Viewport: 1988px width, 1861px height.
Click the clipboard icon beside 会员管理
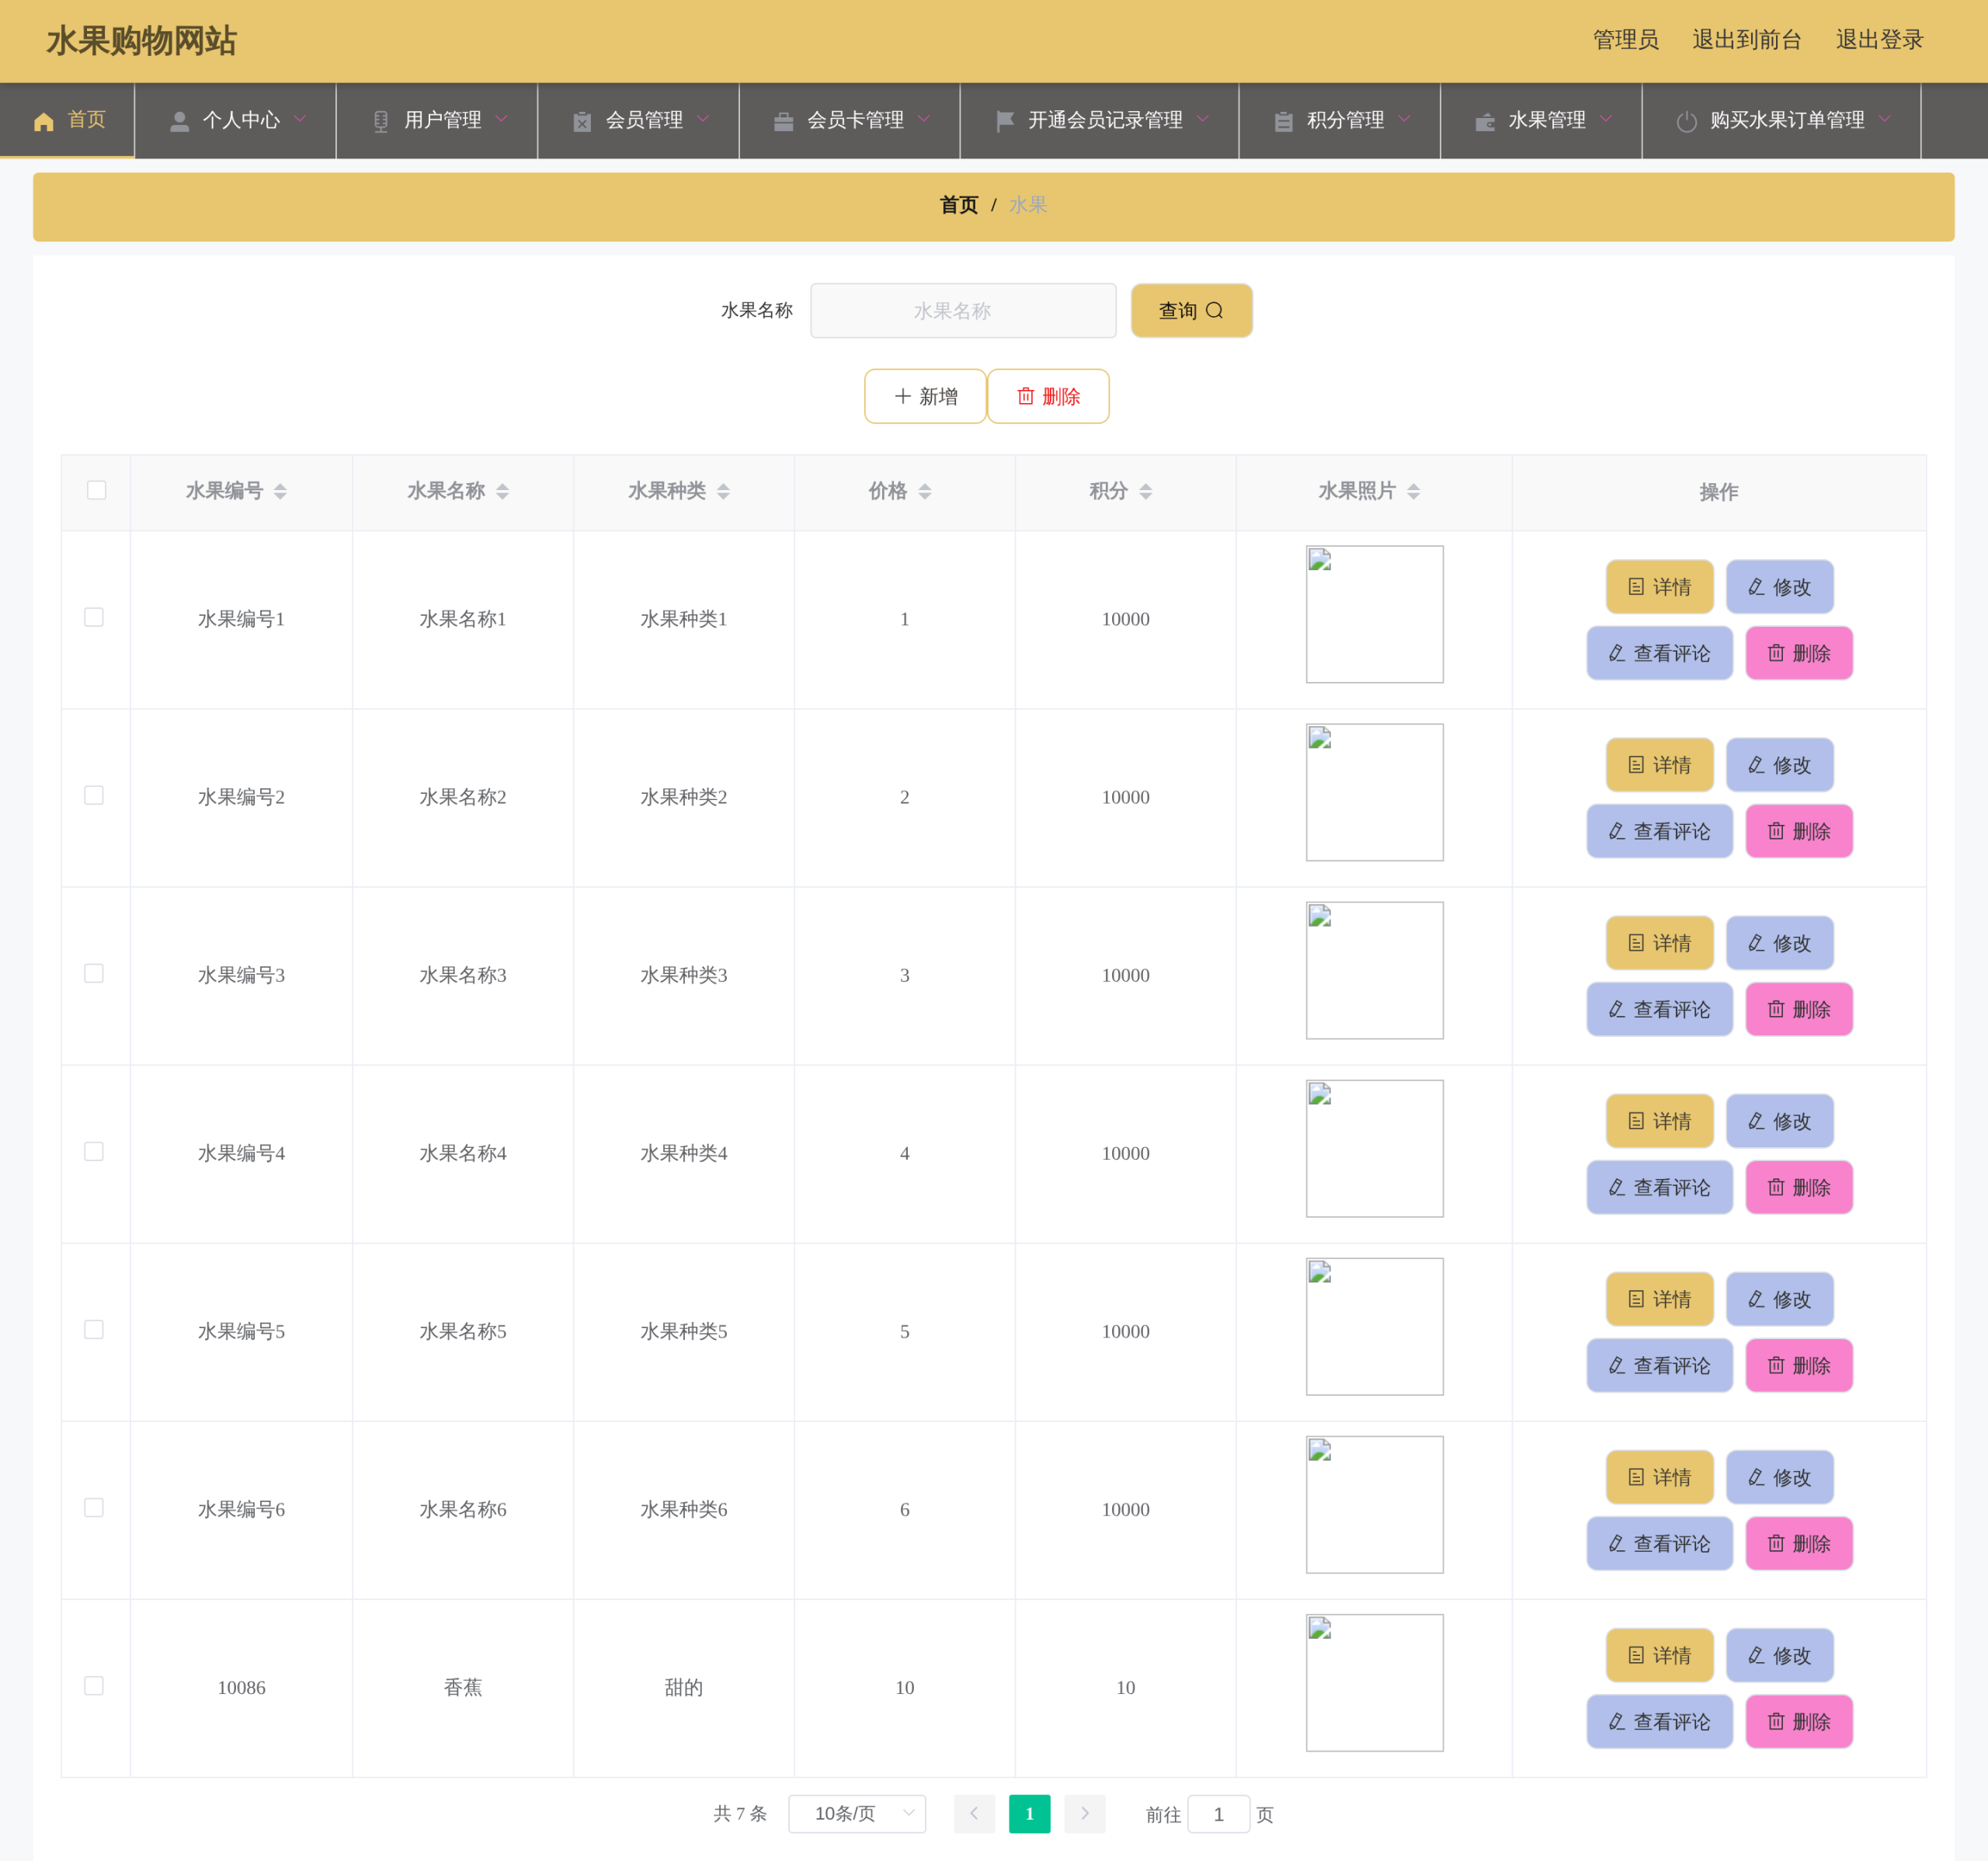point(582,122)
